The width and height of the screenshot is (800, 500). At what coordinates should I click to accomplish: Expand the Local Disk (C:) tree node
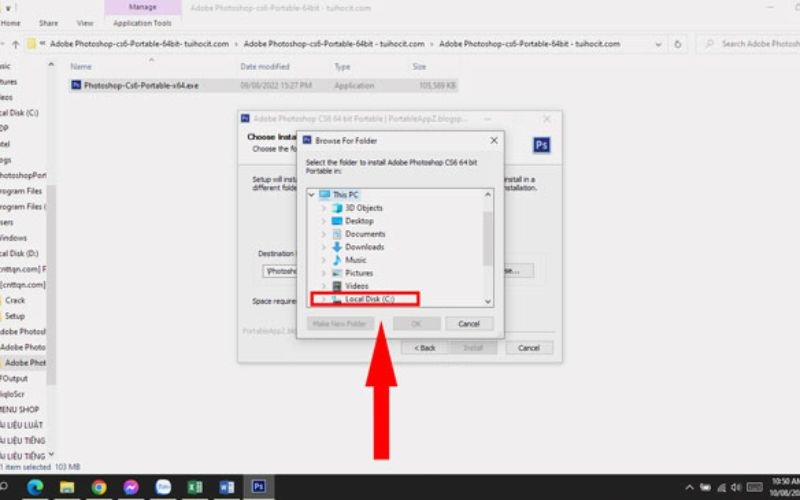(x=323, y=299)
